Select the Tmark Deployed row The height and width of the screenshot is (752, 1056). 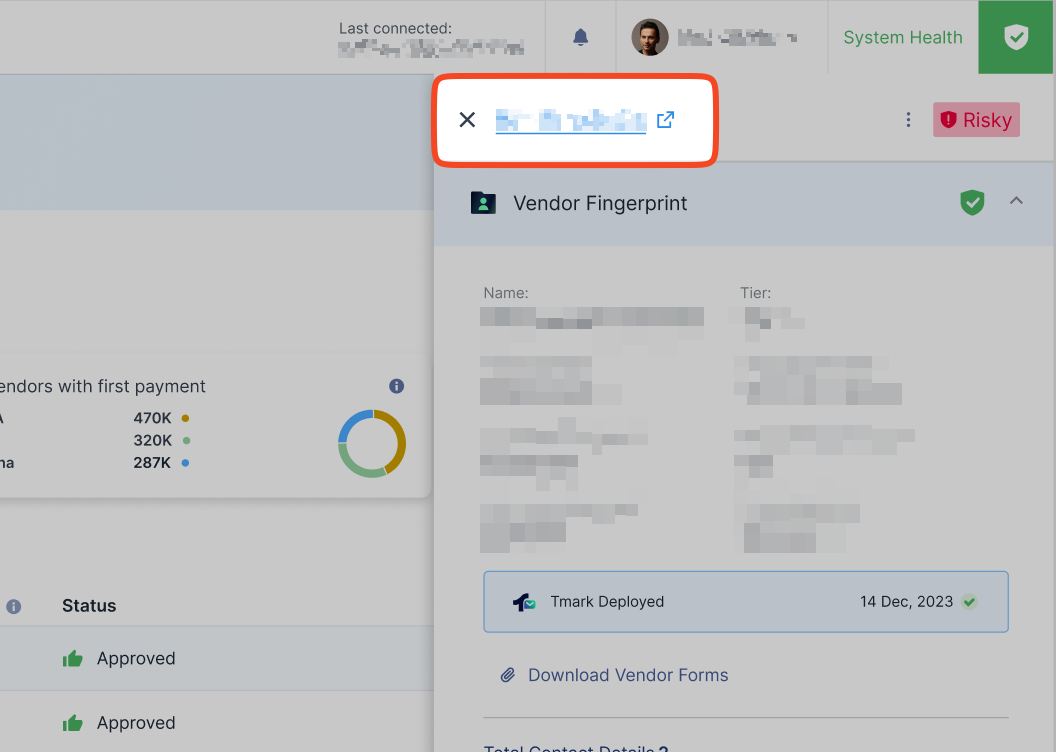[x=745, y=602]
